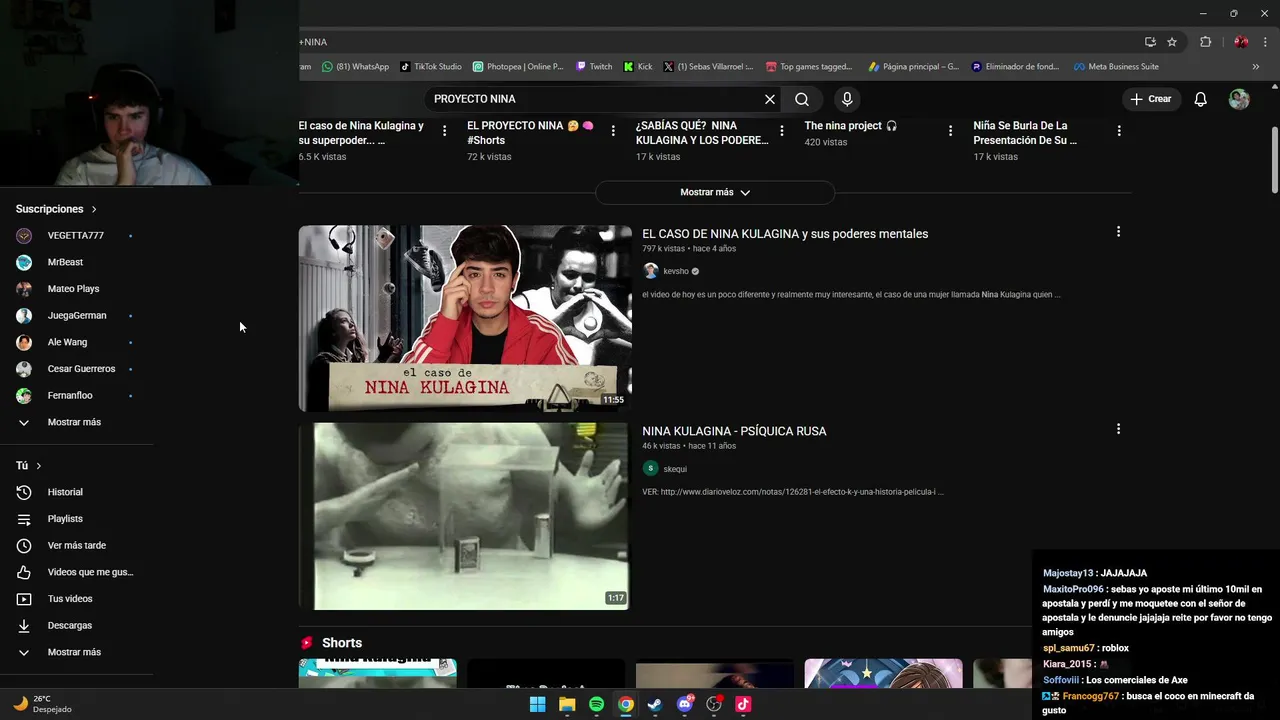This screenshot has height=720, width=1280.
Task: Open the Twitch bookmark
Action: [594, 67]
